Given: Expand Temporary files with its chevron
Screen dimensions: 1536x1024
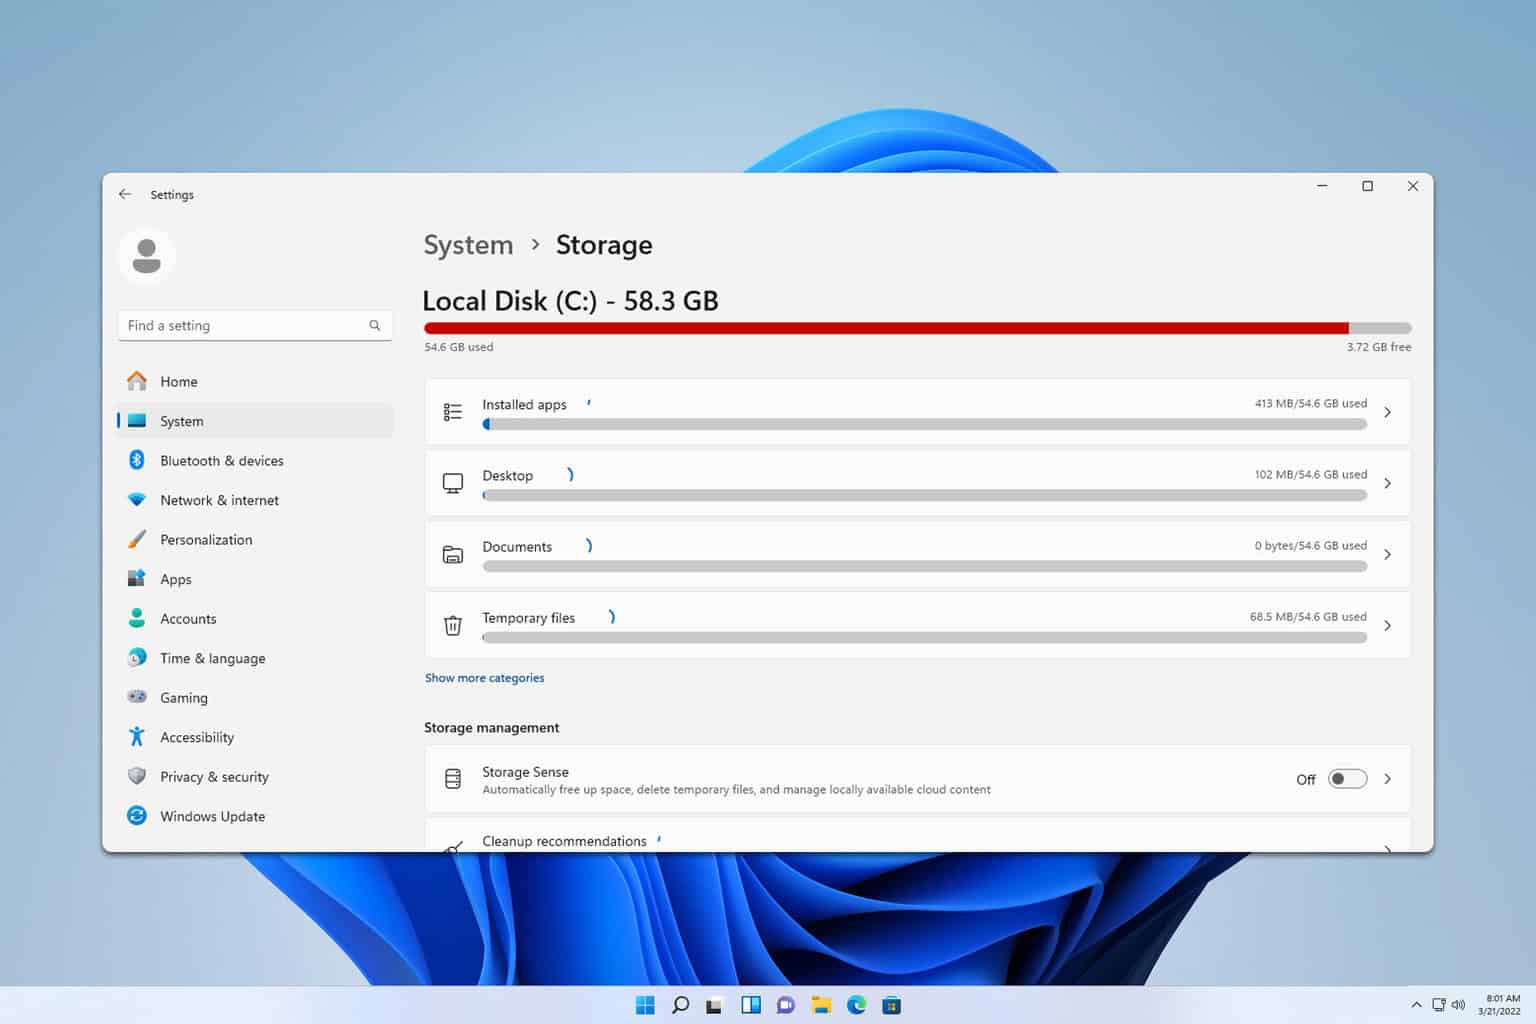Looking at the screenshot, I should click(x=1387, y=625).
